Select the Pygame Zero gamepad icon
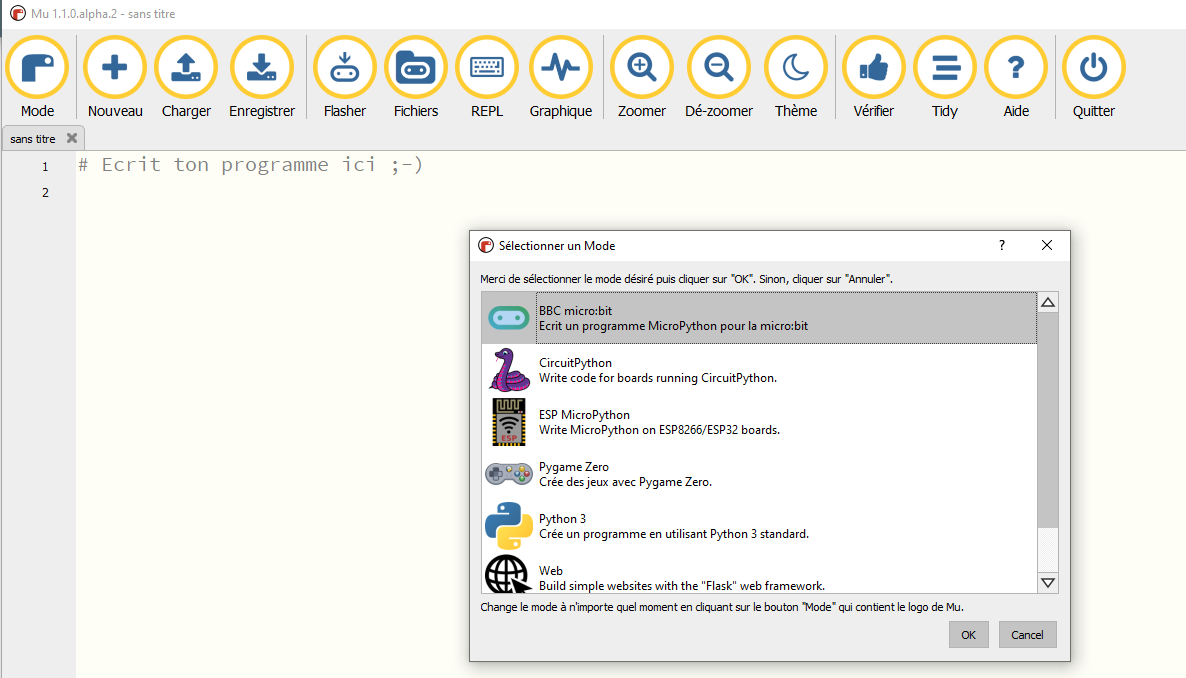1186x678 pixels. tap(509, 474)
